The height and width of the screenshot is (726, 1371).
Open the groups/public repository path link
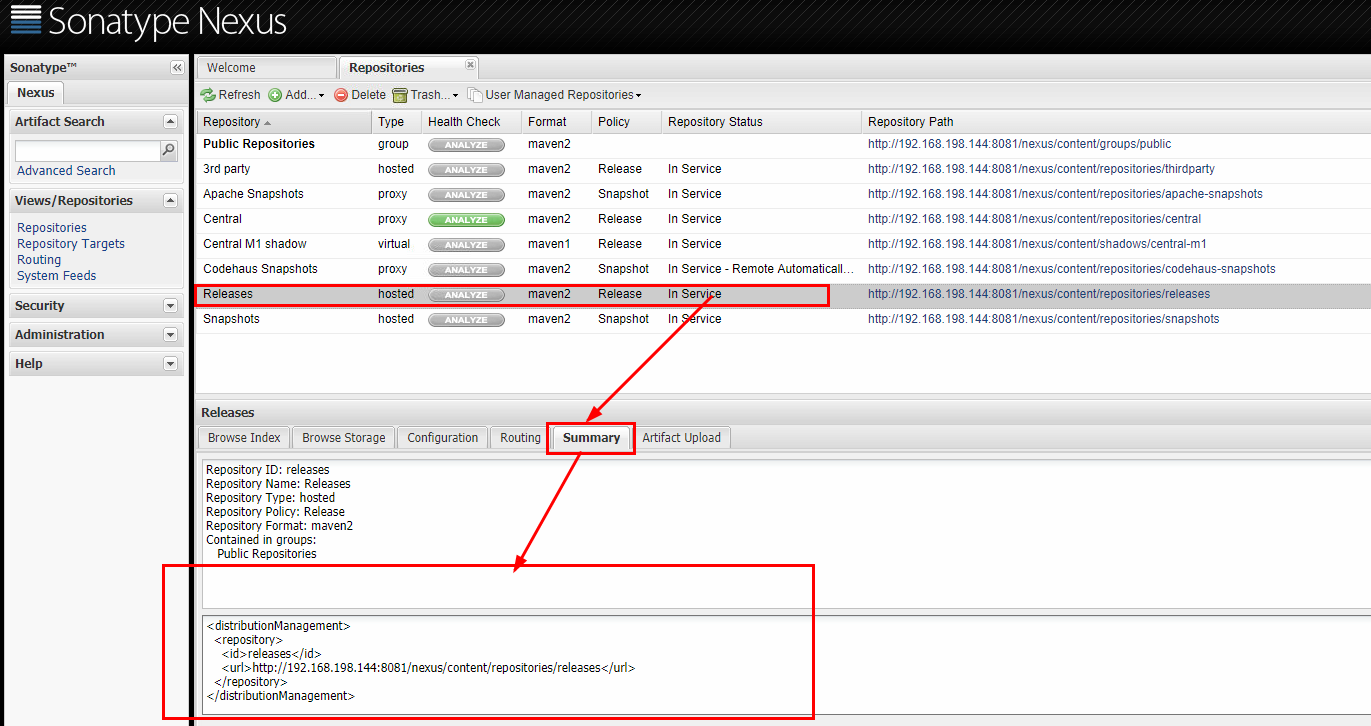point(1019,144)
